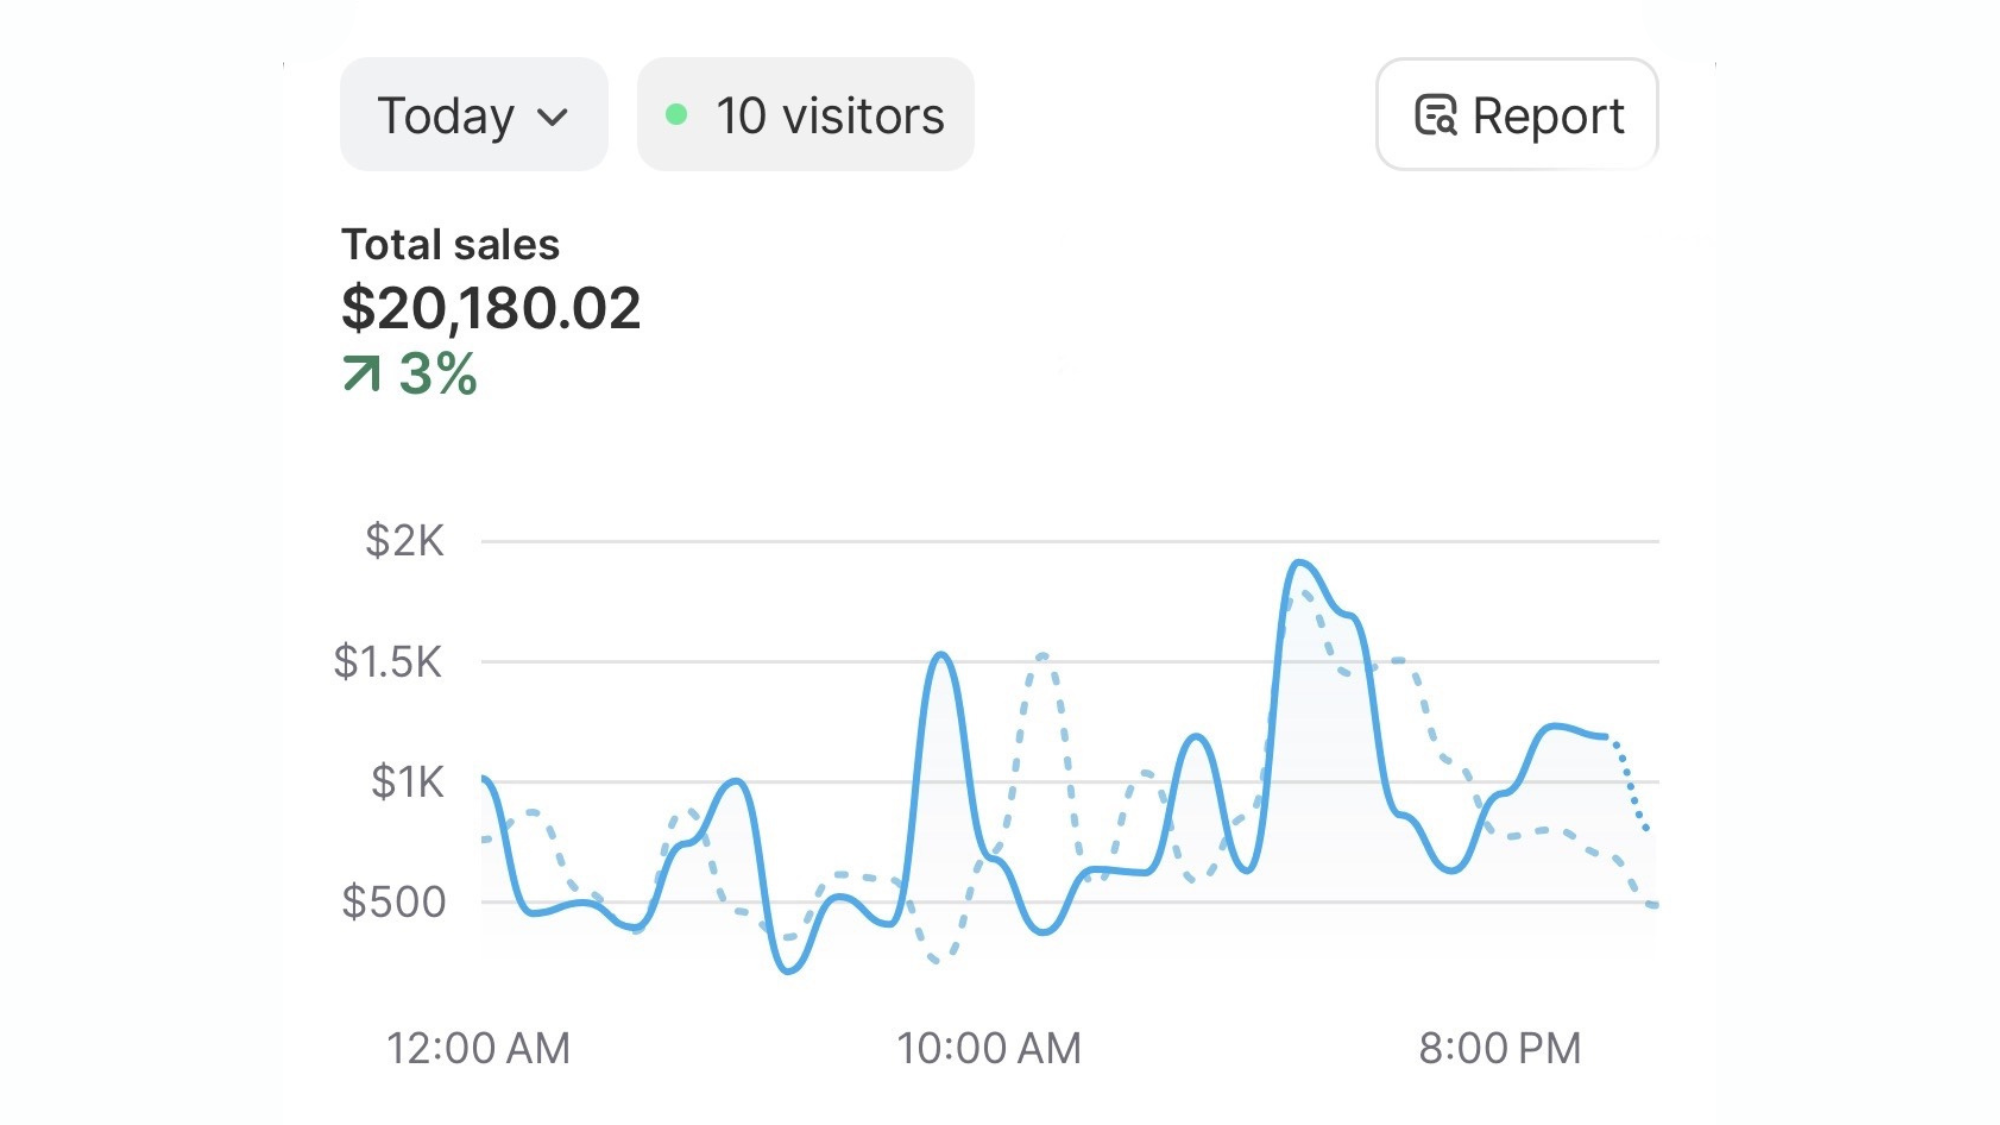Click the chevron beside Today
The height and width of the screenshot is (1125, 2000).
coord(552,118)
